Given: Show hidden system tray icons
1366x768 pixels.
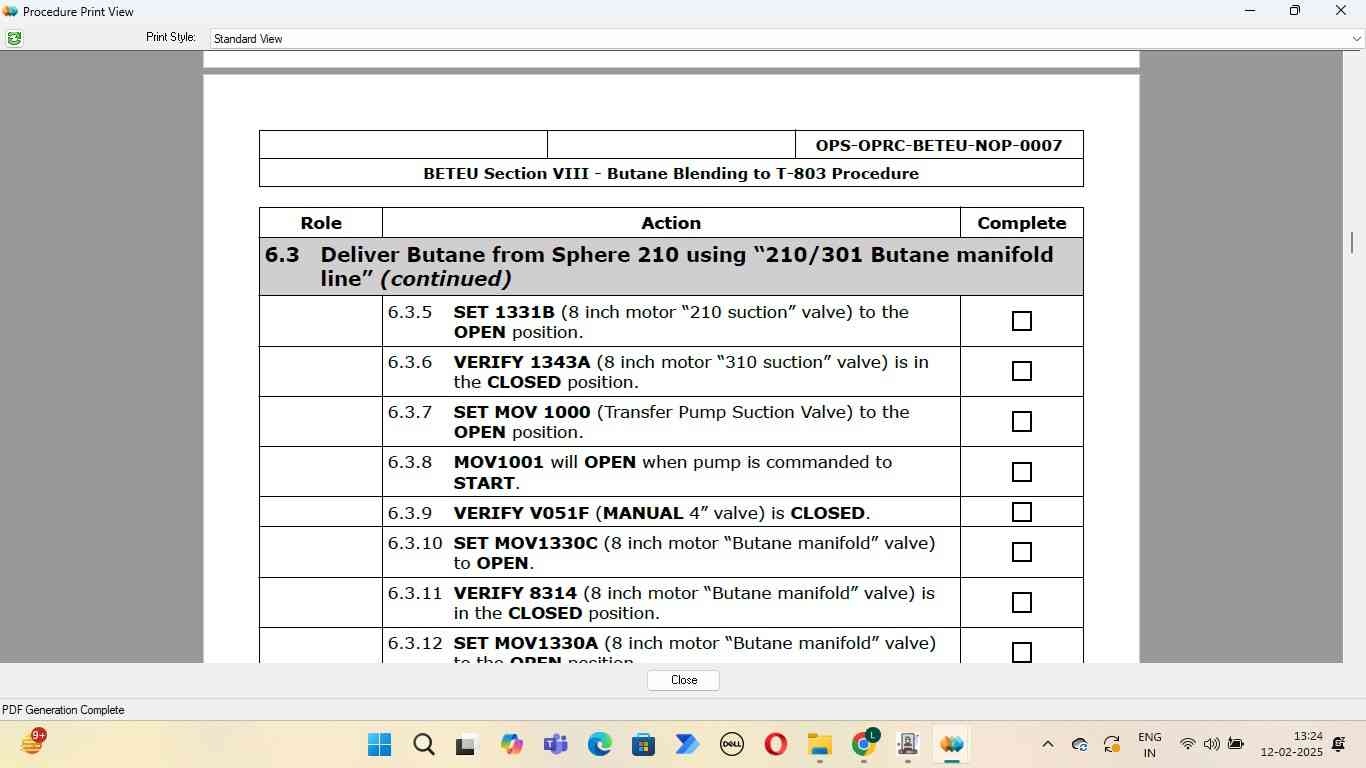Looking at the screenshot, I should point(1048,744).
